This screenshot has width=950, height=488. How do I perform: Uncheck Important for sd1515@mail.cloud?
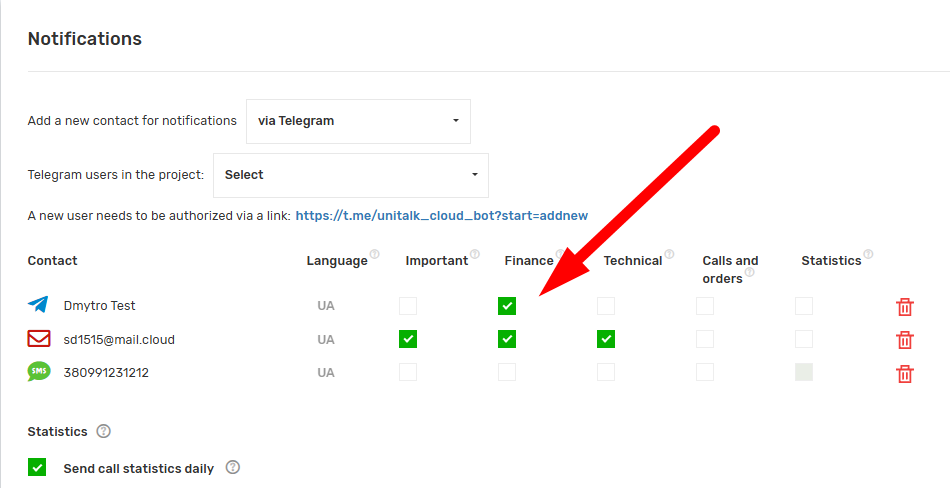[408, 339]
